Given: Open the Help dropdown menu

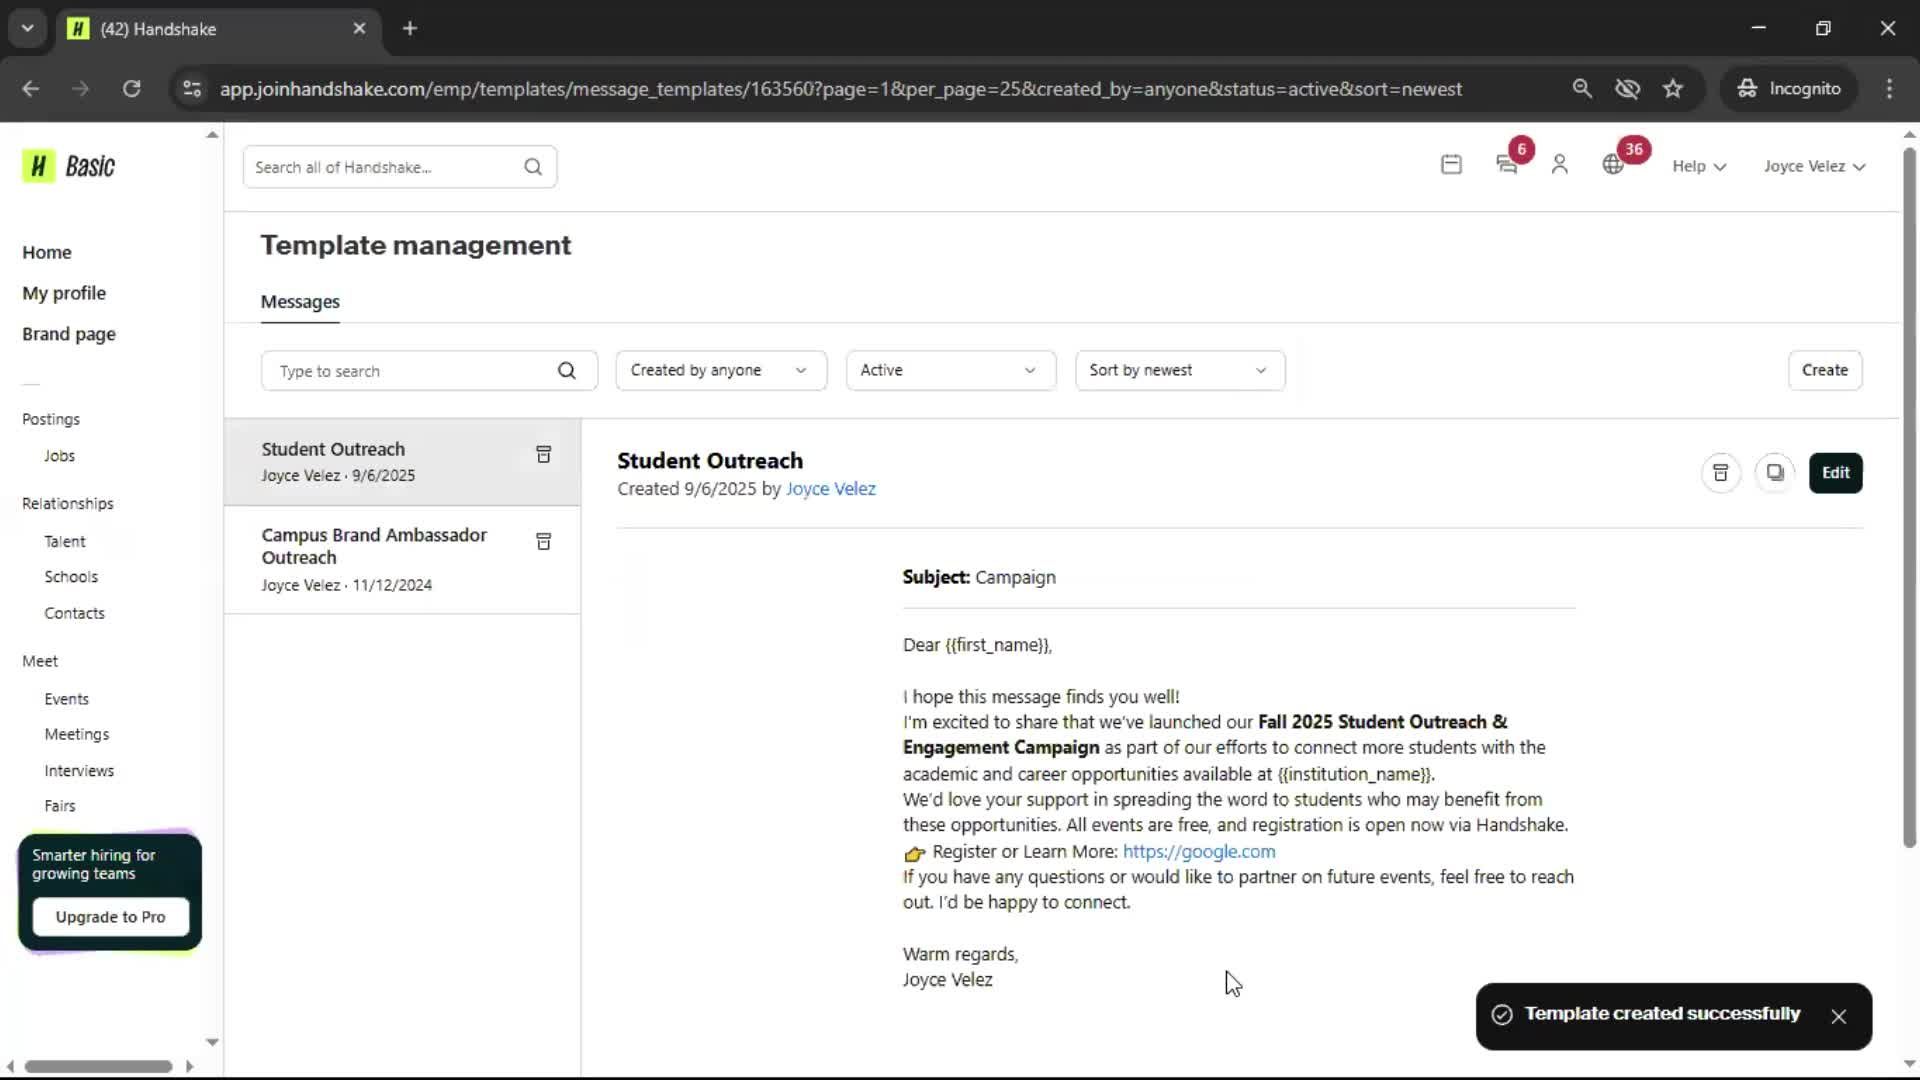Looking at the screenshot, I should [1699, 166].
